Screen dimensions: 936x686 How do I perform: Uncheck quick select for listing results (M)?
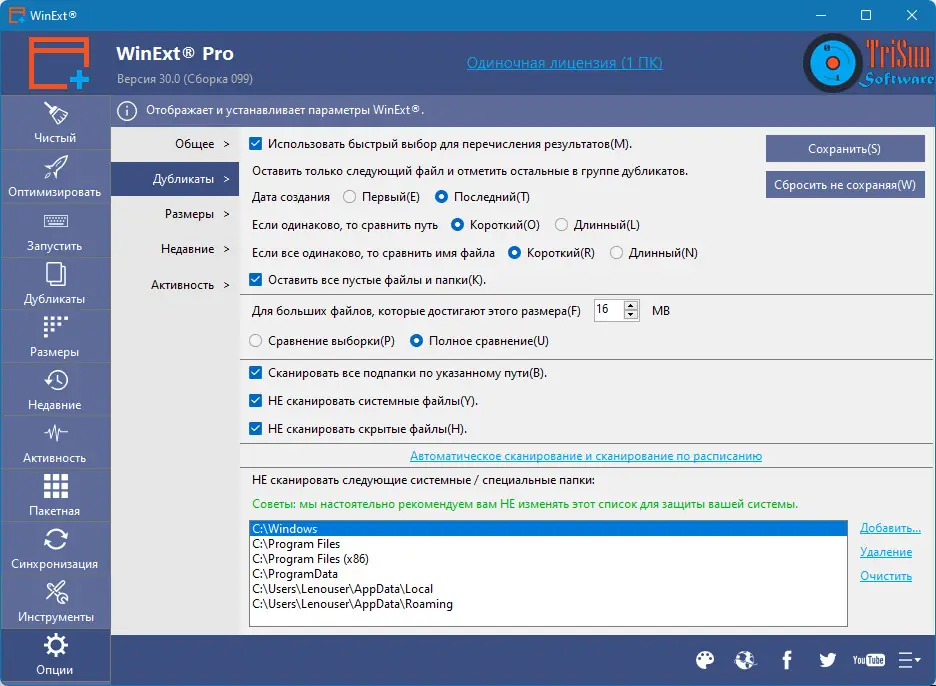click(255, 144)
